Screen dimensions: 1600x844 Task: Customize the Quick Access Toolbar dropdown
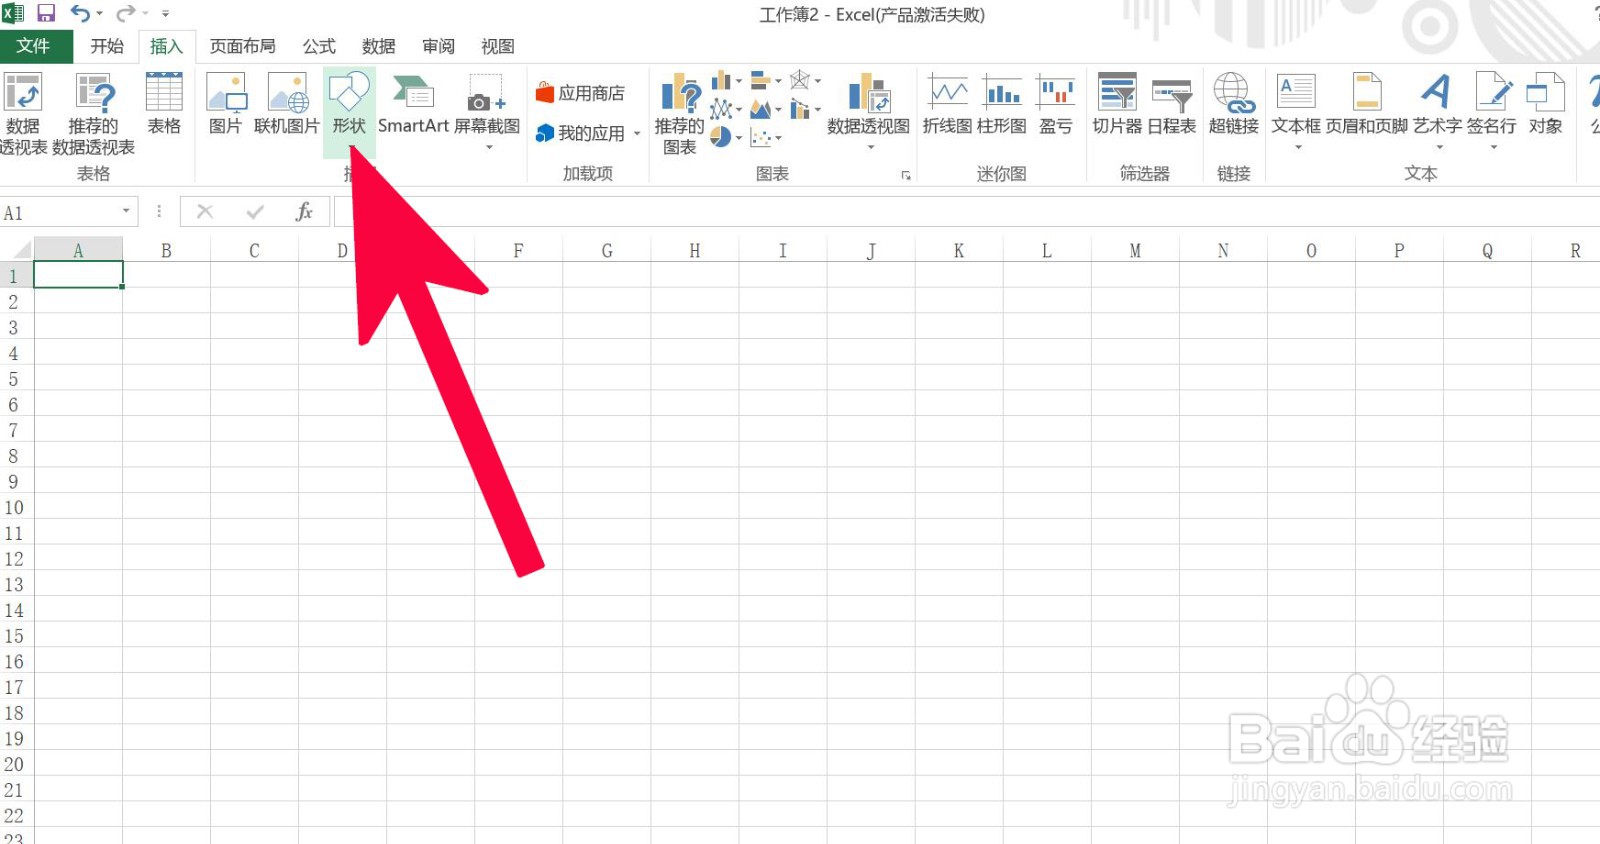(165, 14)
